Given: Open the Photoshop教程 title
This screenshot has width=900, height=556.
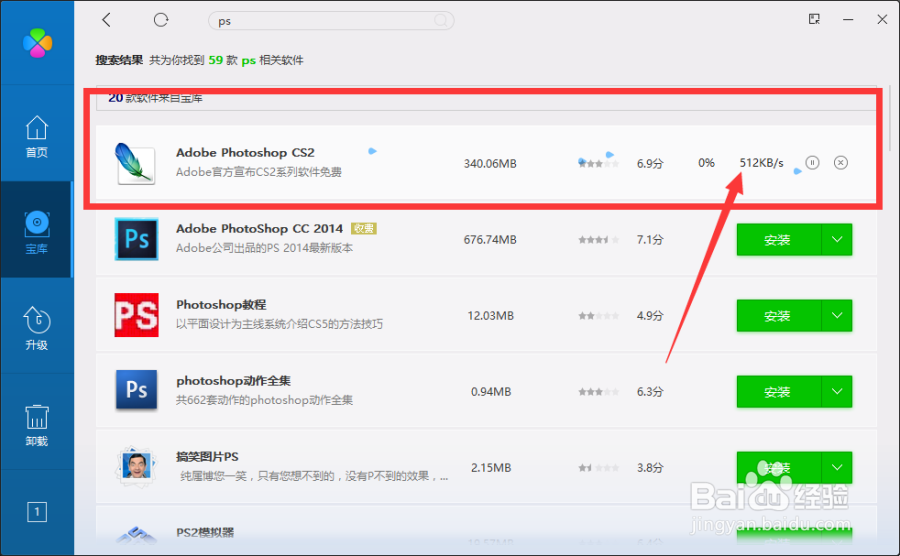Looking at the screenshot, I should (x=221, y=305).
